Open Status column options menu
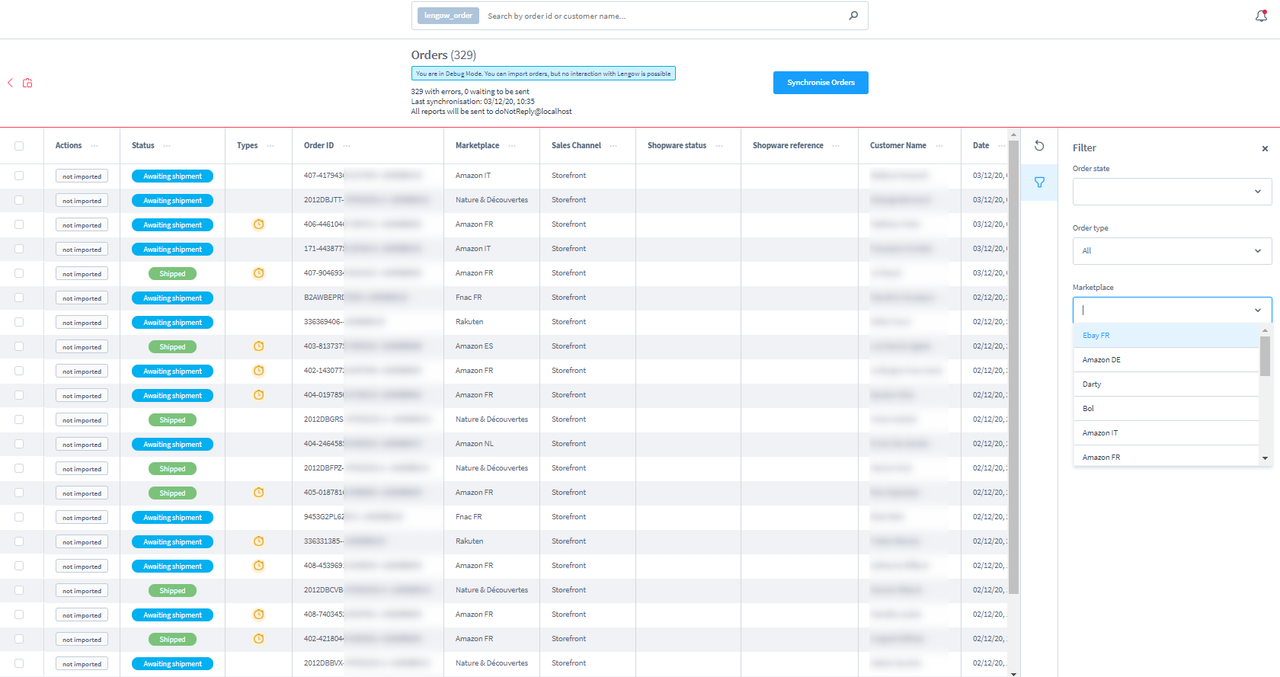This screenshot has width=1280, height=677. click(x=167, y=146)
